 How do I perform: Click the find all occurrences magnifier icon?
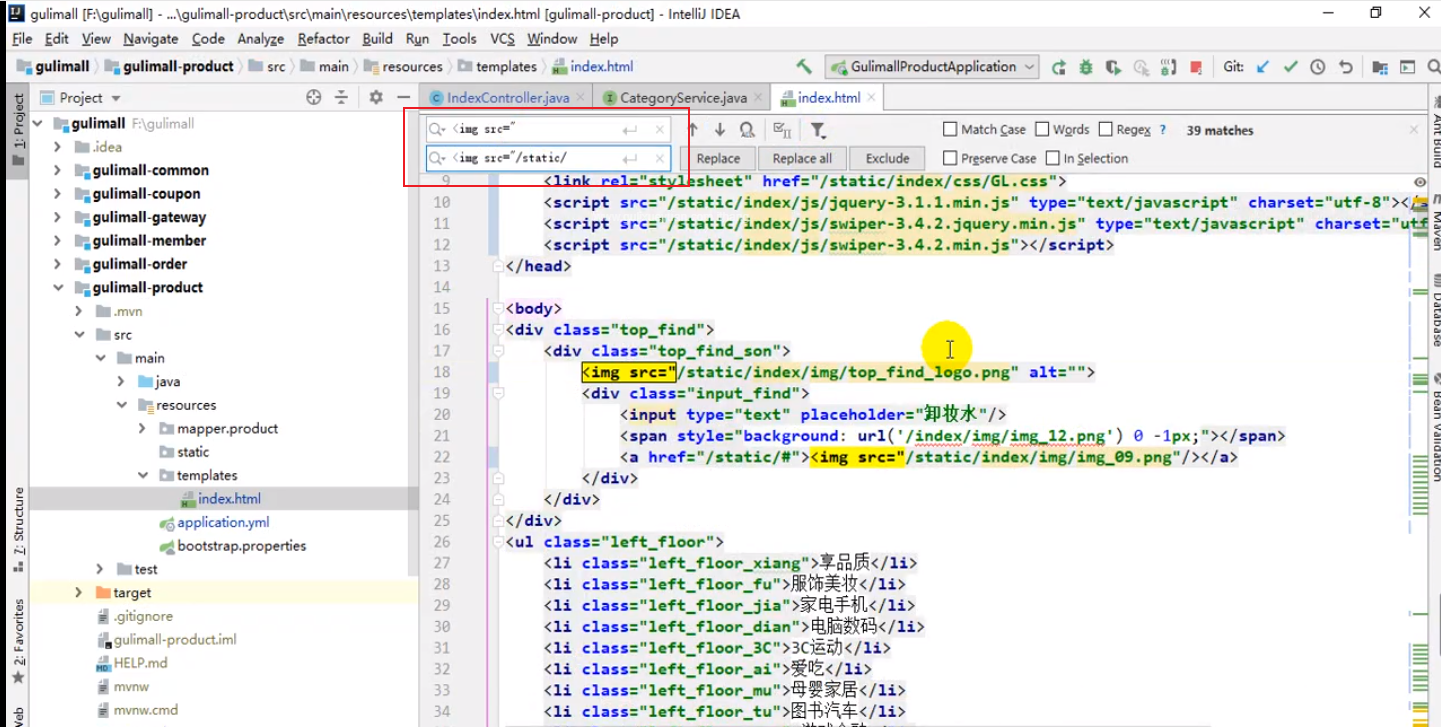(x=747, y=130)
